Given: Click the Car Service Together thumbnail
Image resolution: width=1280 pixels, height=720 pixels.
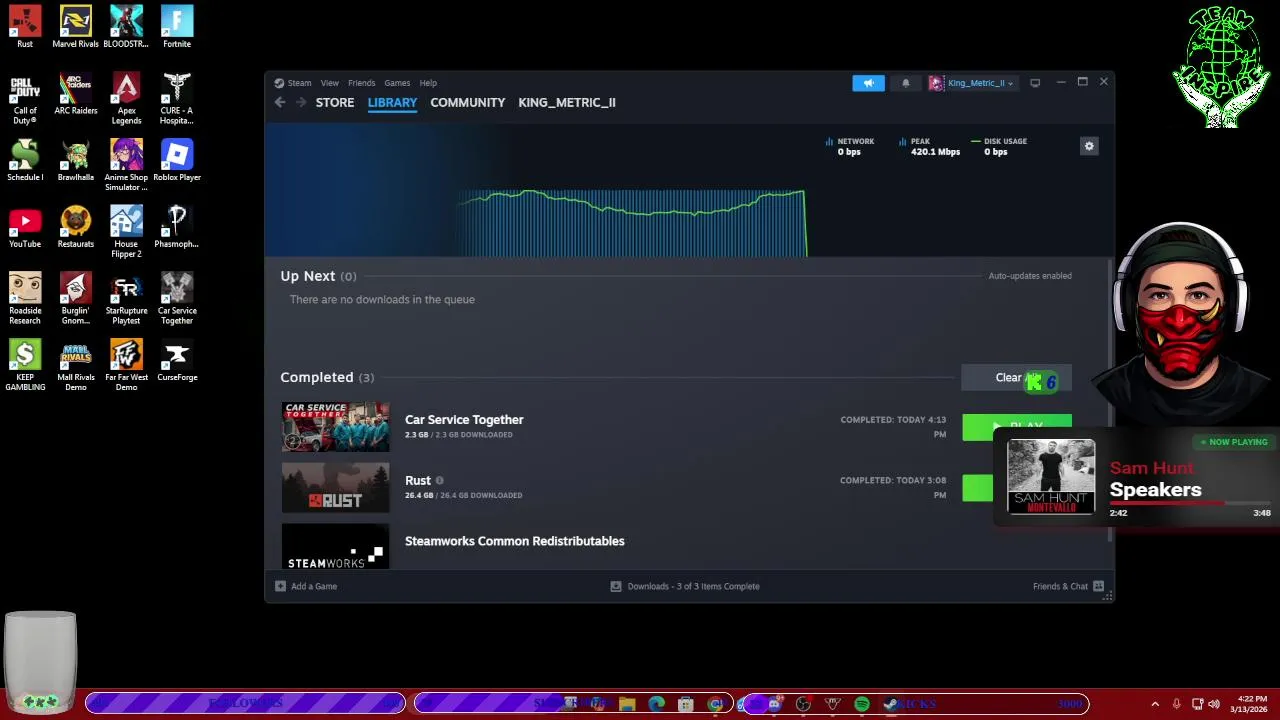Looking at the screenshot, I should (335, 427).
